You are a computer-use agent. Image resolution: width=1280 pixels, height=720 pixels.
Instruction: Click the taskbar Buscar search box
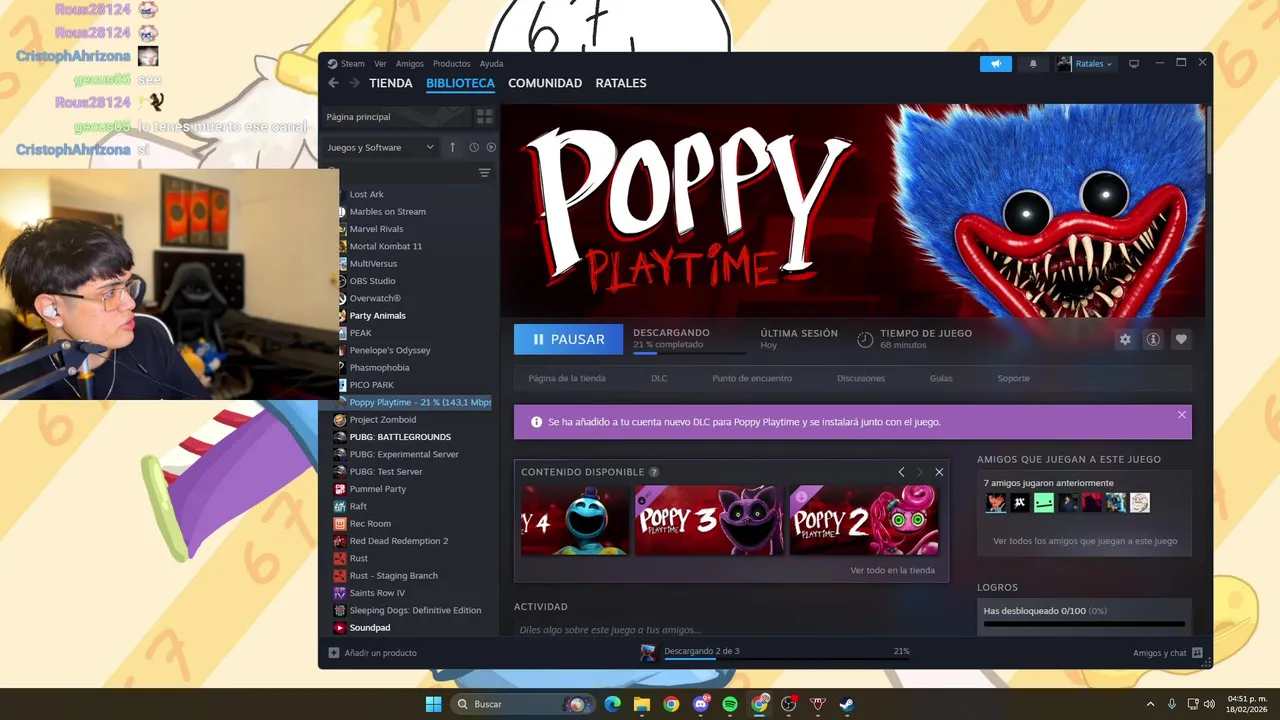(x=522, y=704)
